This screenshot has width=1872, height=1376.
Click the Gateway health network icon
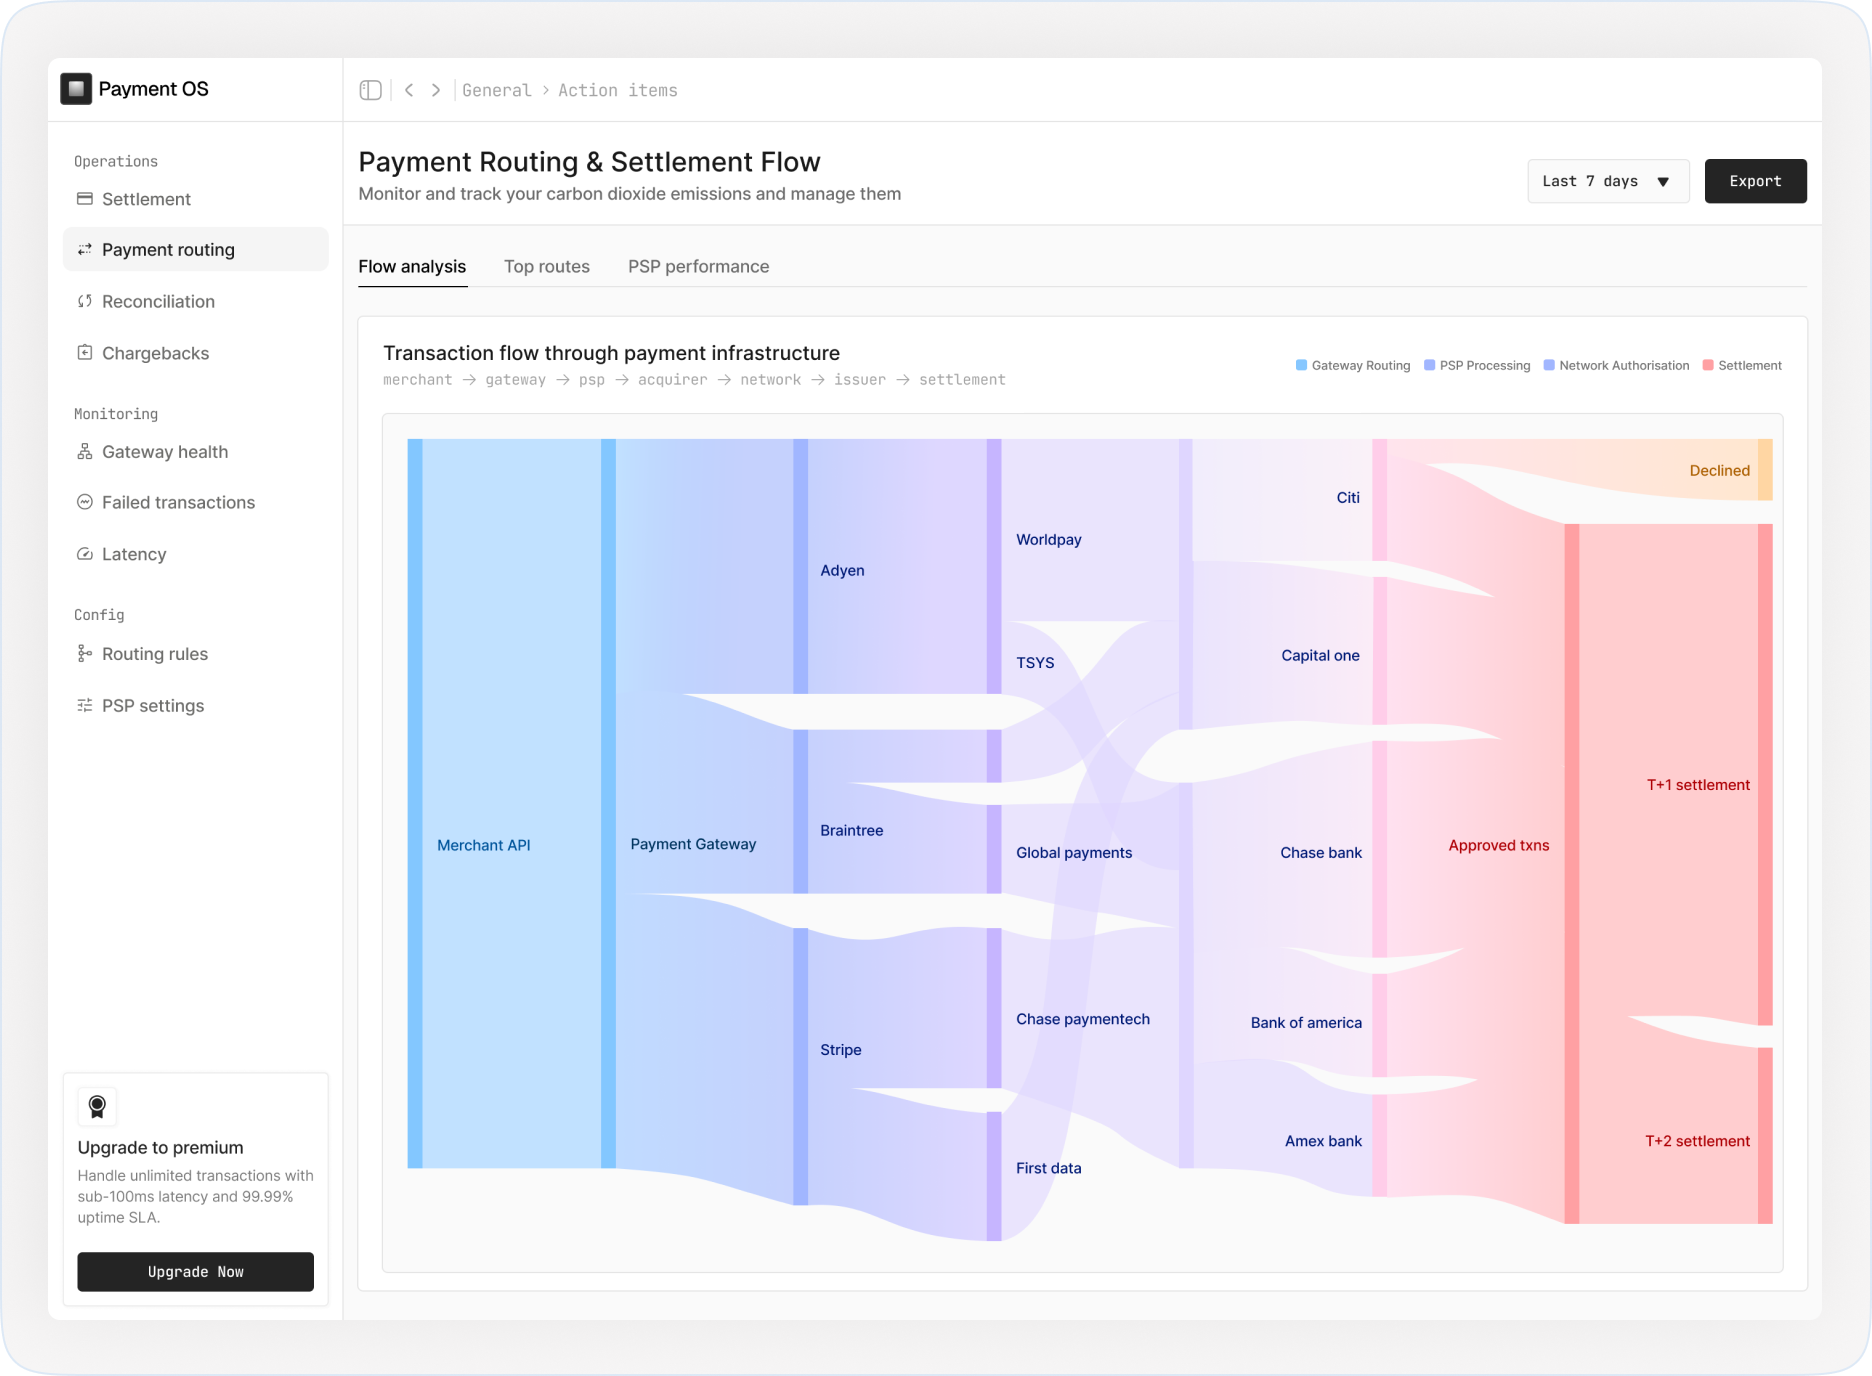(85, 452)
